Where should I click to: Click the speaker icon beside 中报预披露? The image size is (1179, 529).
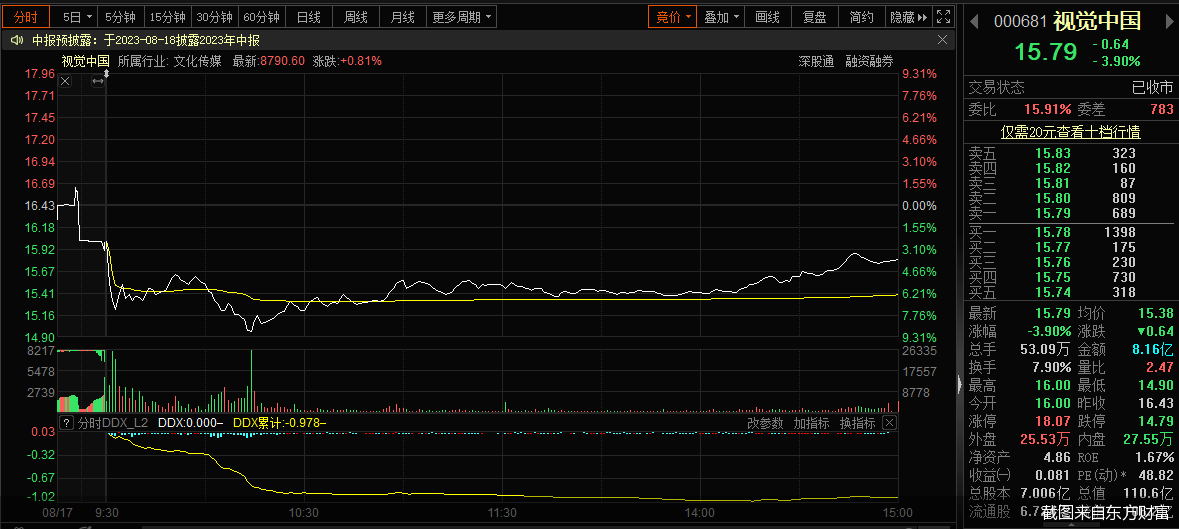[x=17, y=40]
